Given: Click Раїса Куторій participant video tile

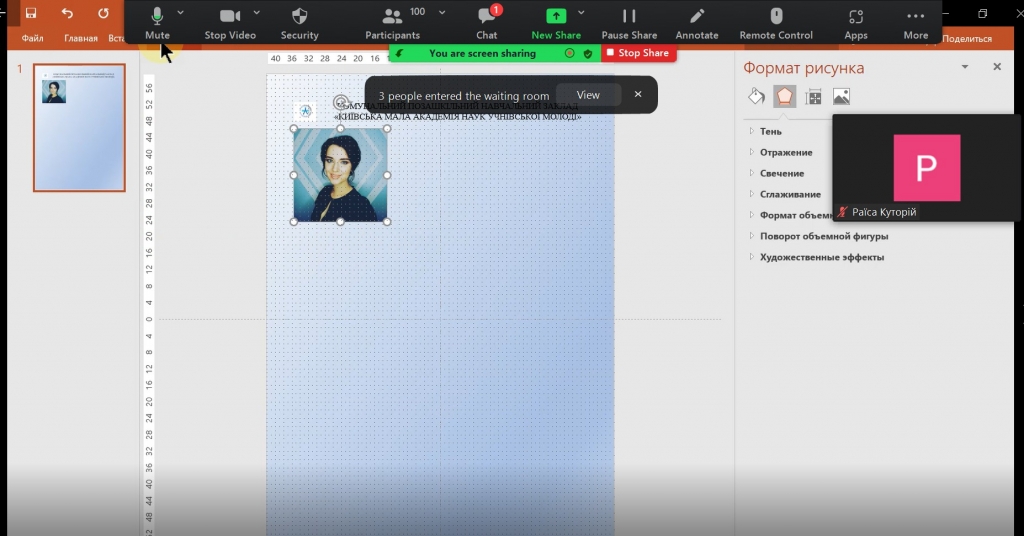Looking at the screenshot, I should (926, 168).
